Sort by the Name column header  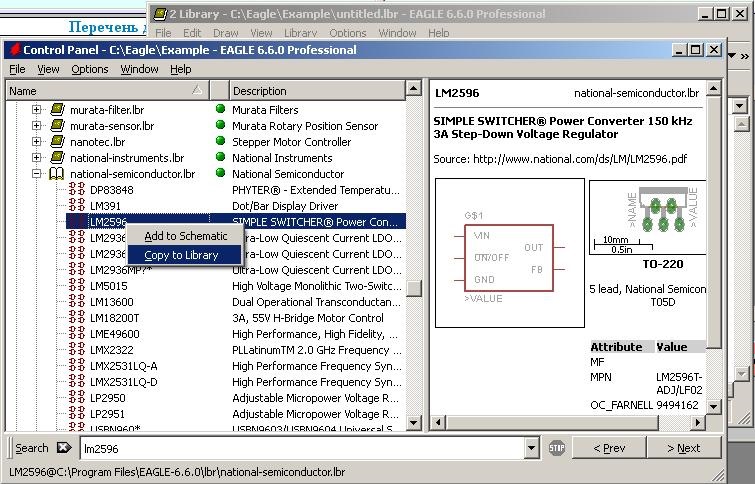107,91
